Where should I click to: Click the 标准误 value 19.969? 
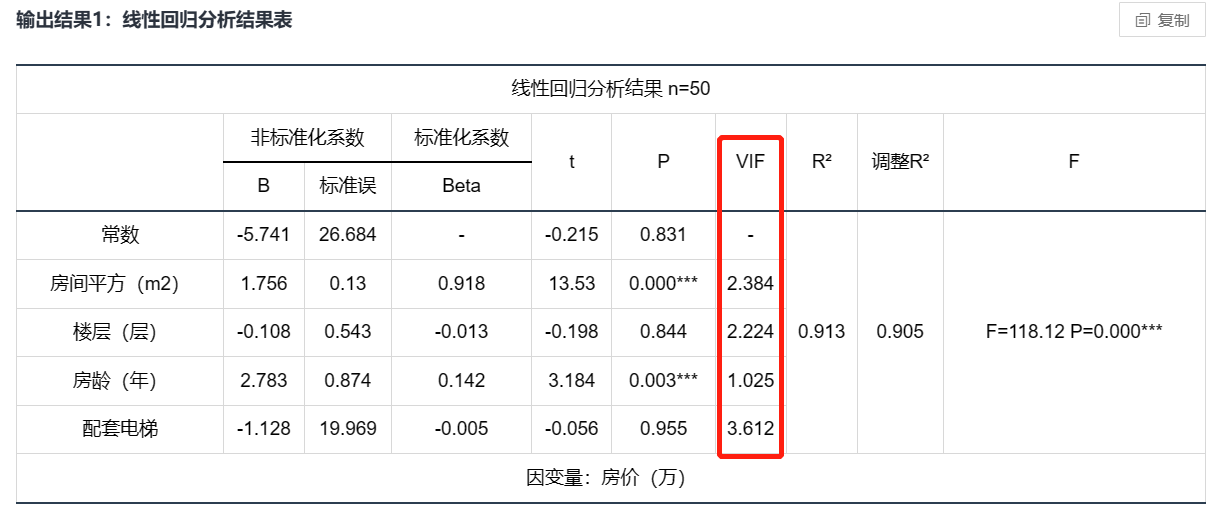click(x=348, y=428)
